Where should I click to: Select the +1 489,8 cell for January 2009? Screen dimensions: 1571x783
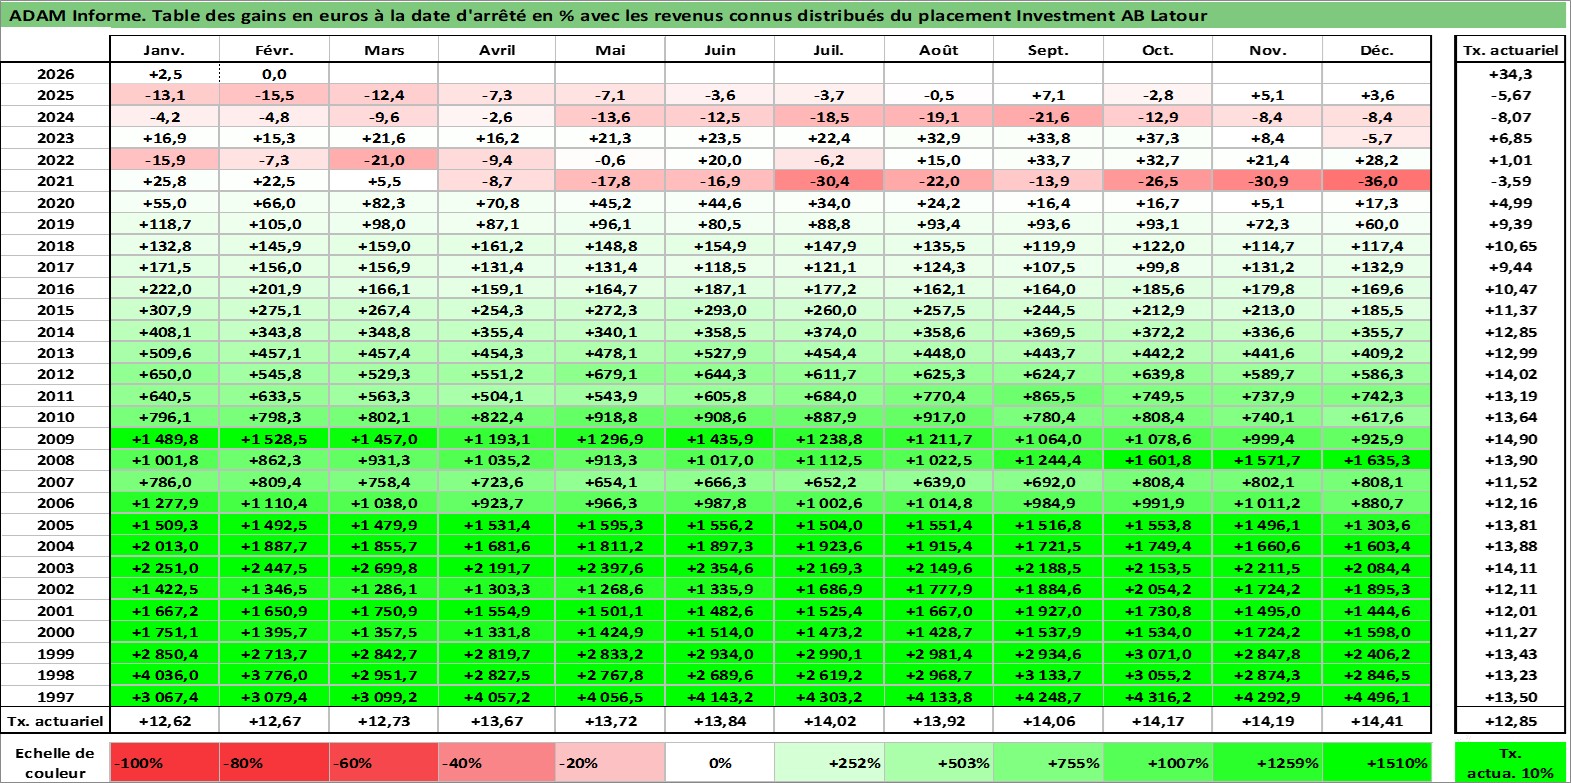(x=164, y=439)
